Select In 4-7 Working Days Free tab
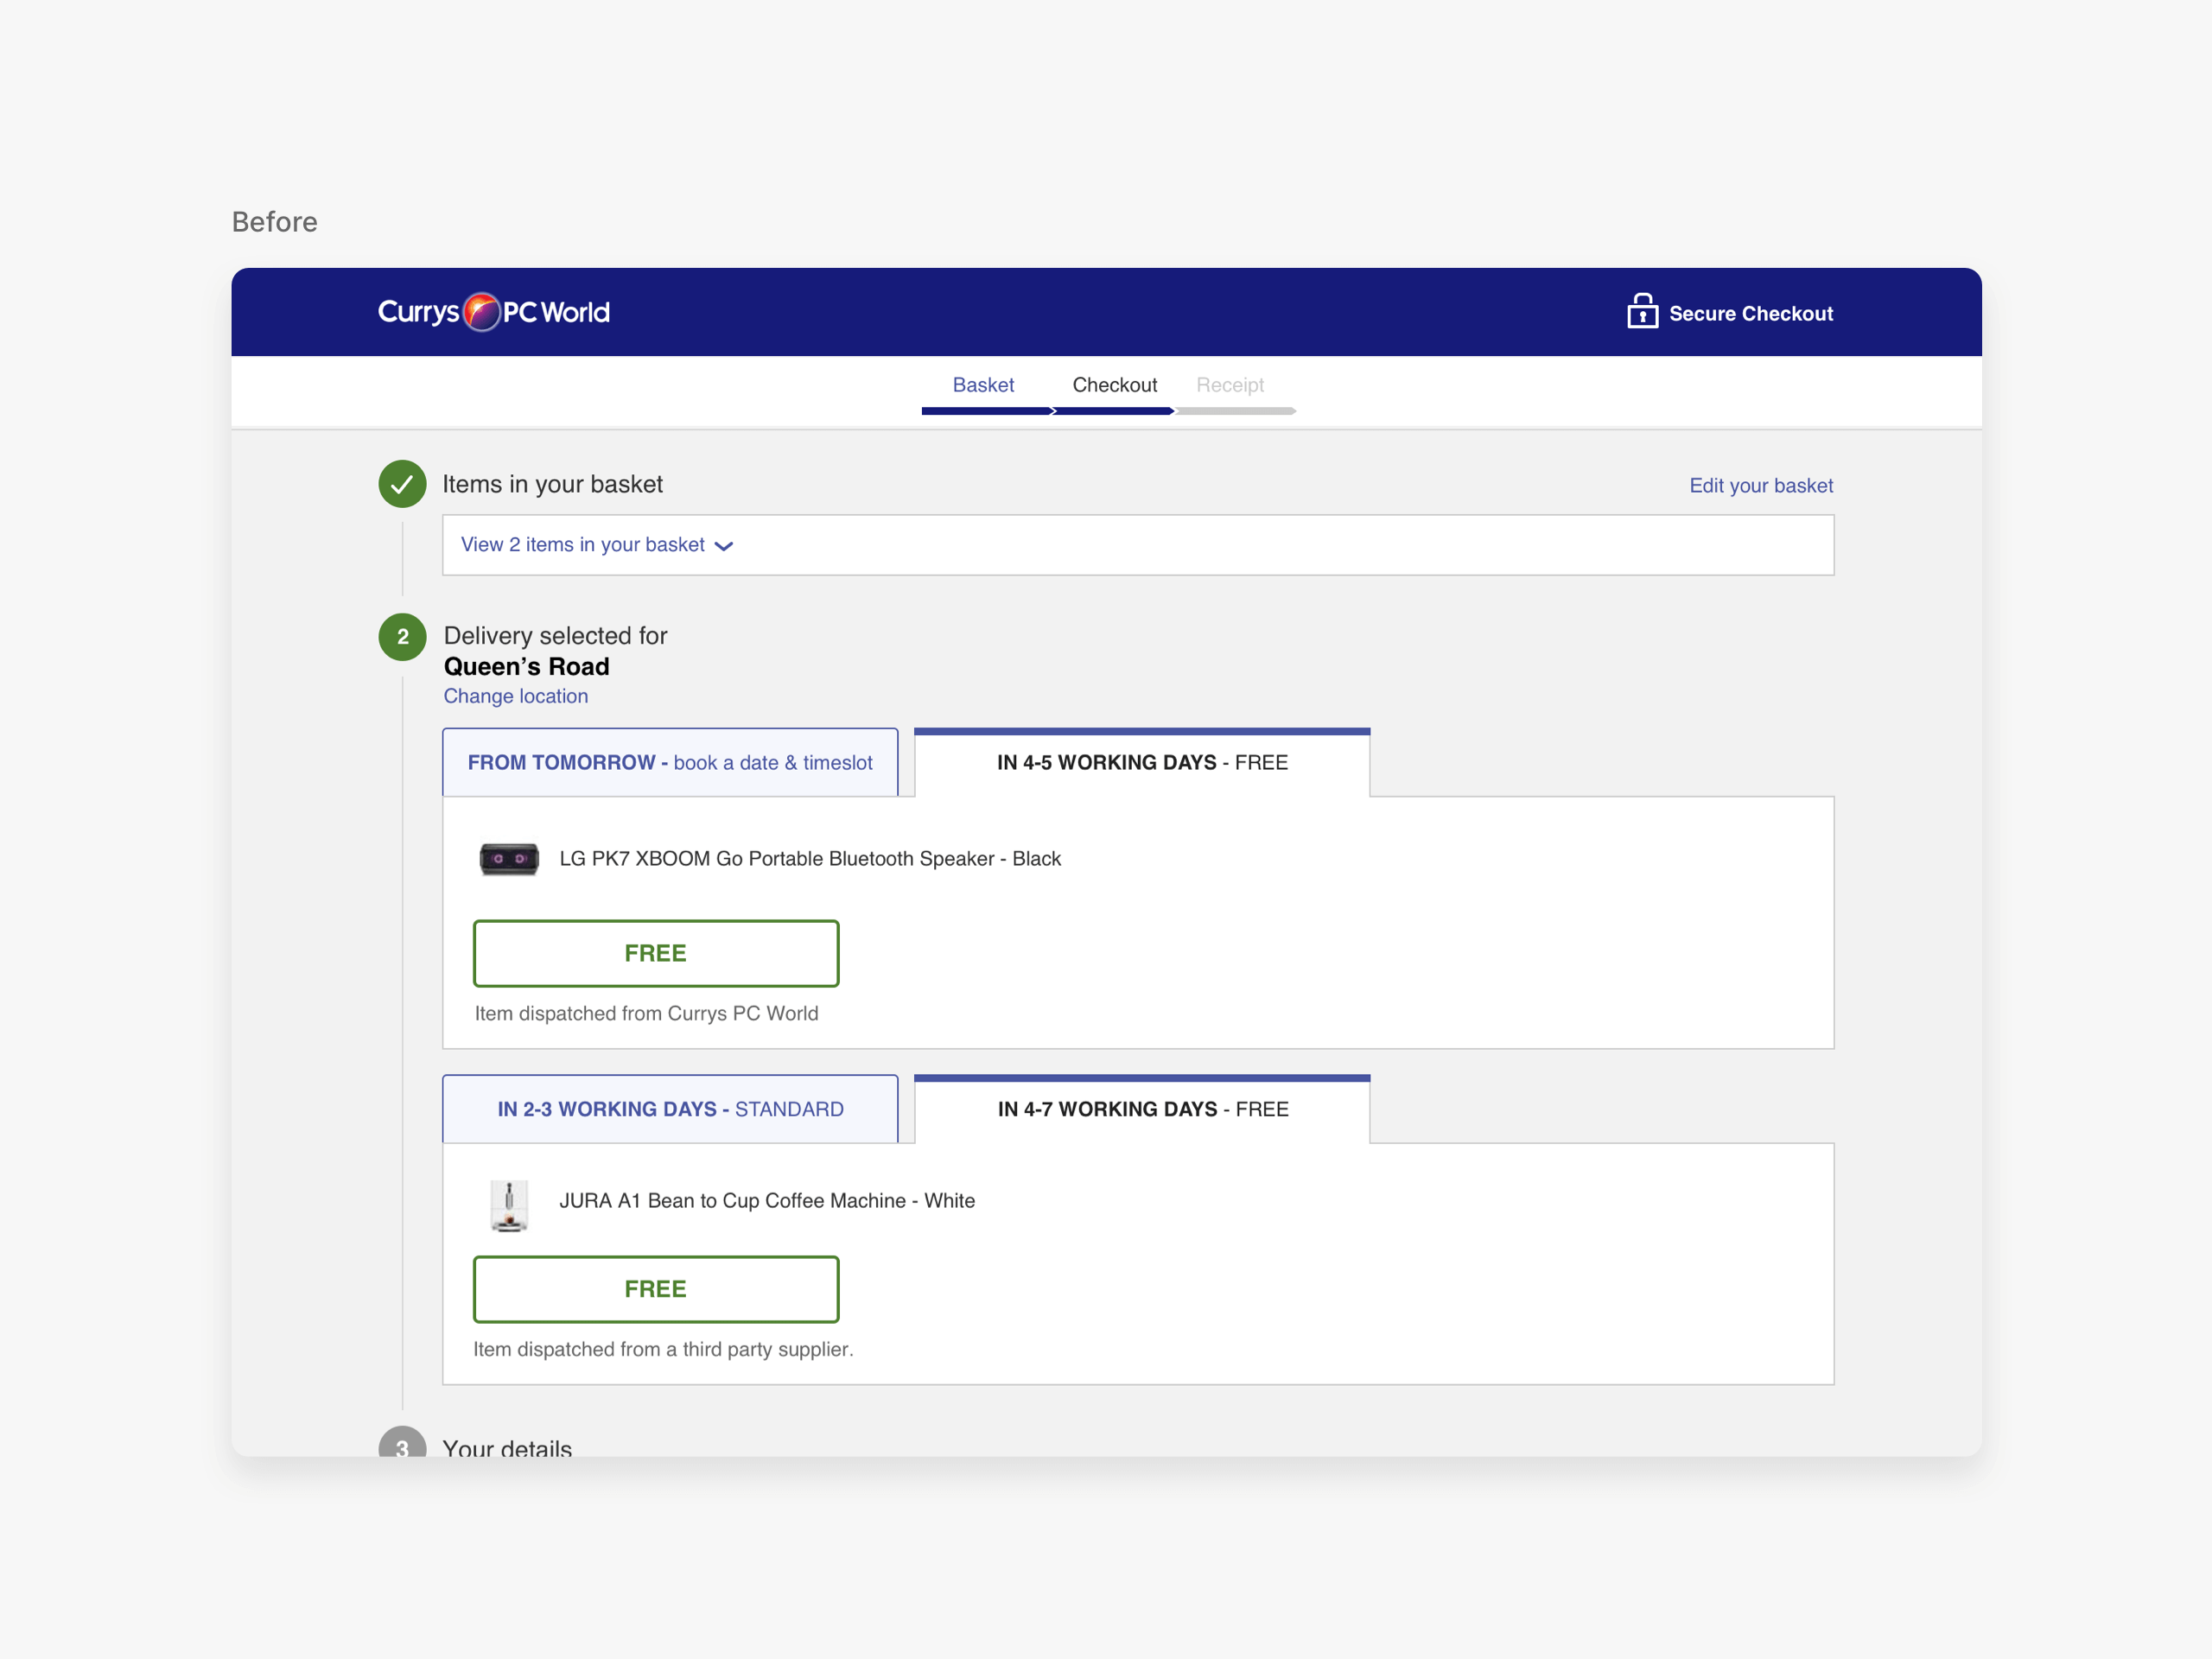Screen dimensions: 2212x1659 pyautogui.click(x=1142, y=1109)
